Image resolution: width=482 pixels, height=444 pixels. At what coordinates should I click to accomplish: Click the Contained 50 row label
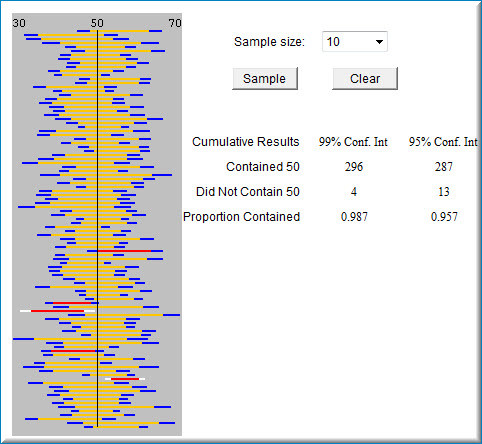tap(263, 167)
